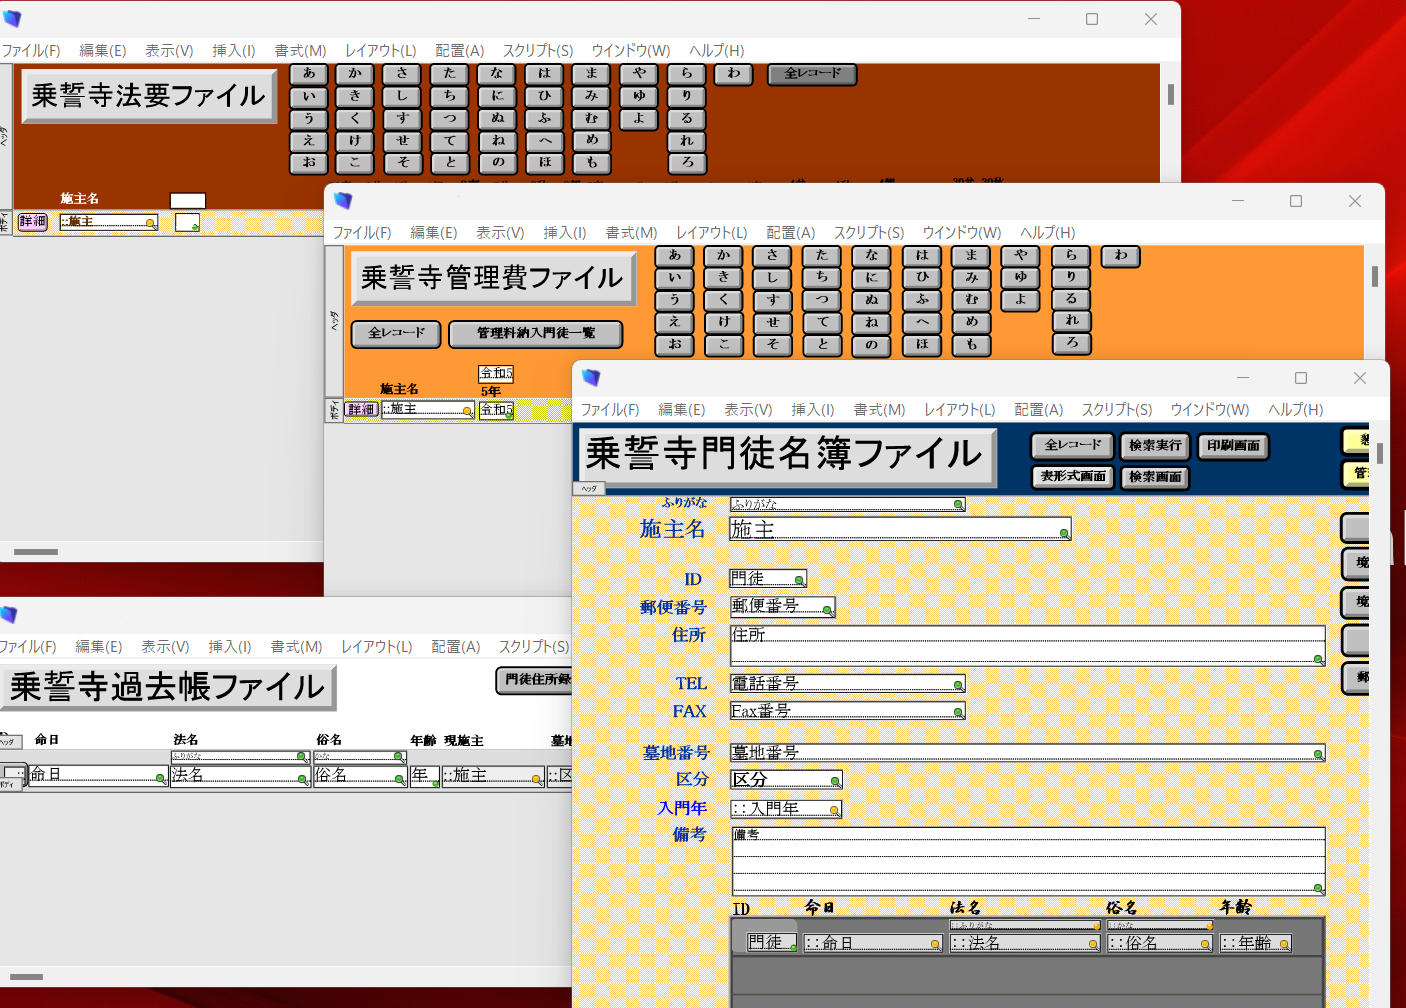The image size is (1406, 1008).
Task: Click app icon in 管理費ファイル title bar
Action: pos(343,201)
